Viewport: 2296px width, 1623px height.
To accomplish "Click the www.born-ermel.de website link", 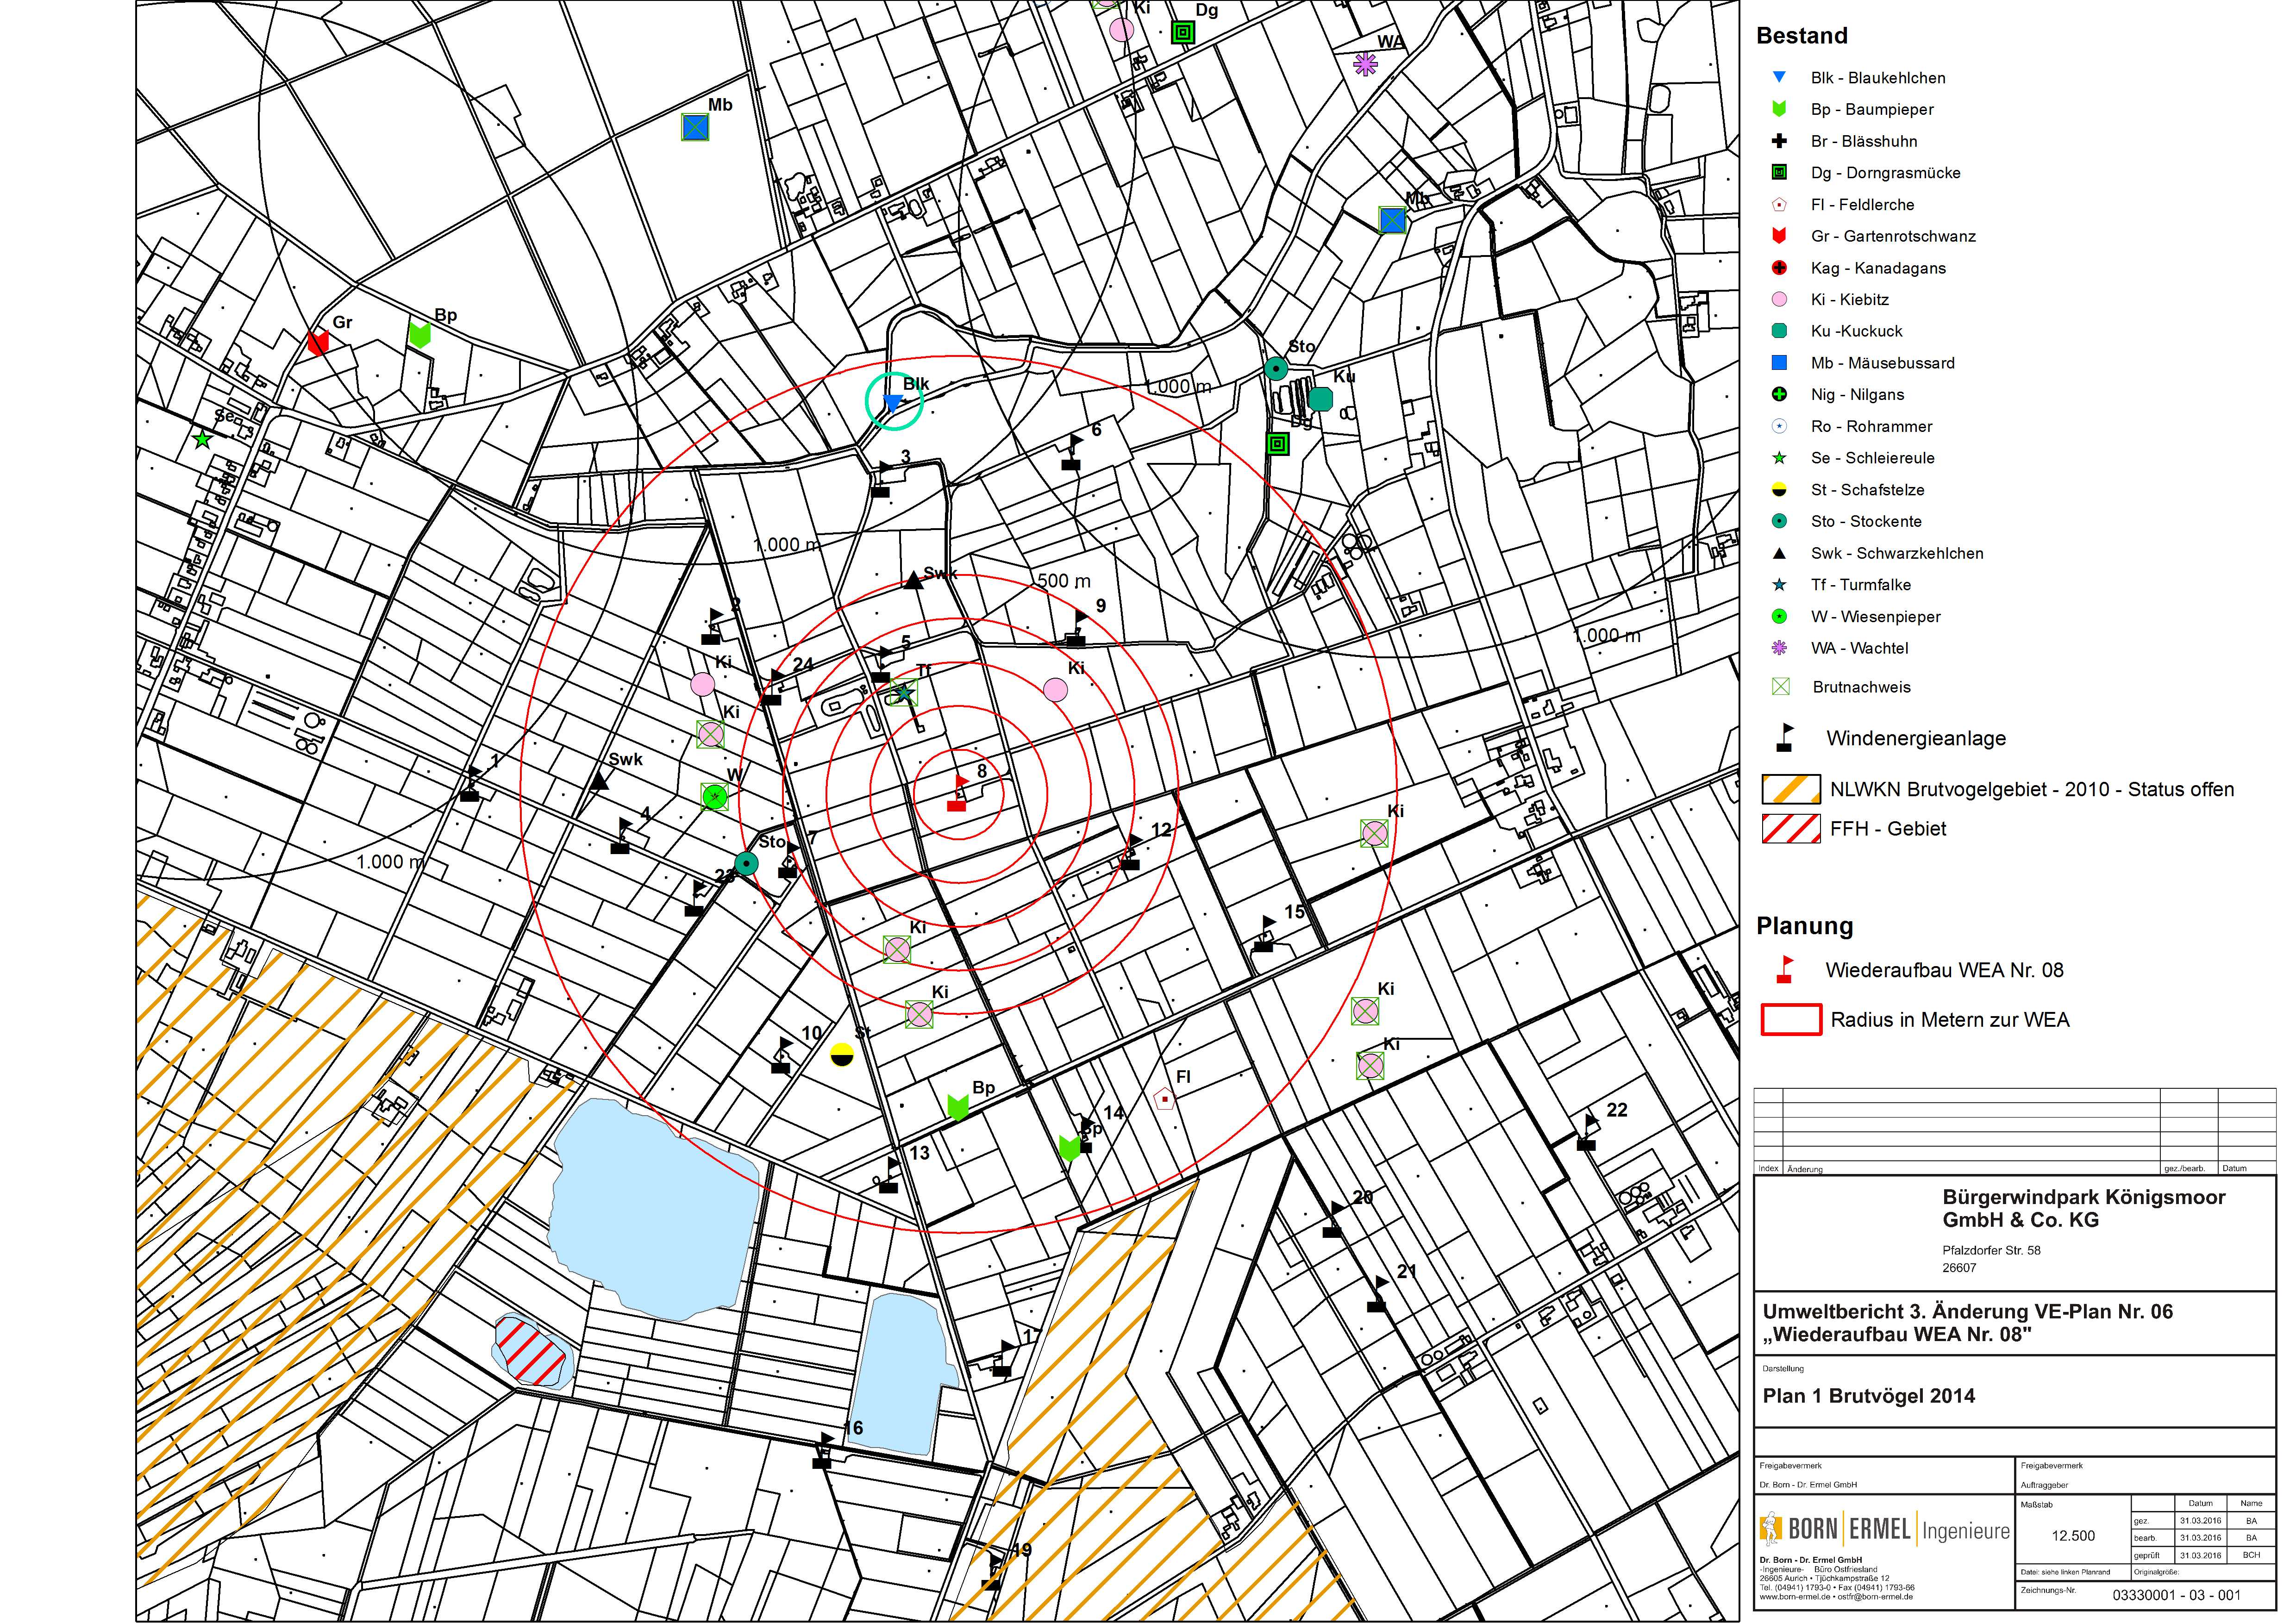I will pos(1795,1597).
